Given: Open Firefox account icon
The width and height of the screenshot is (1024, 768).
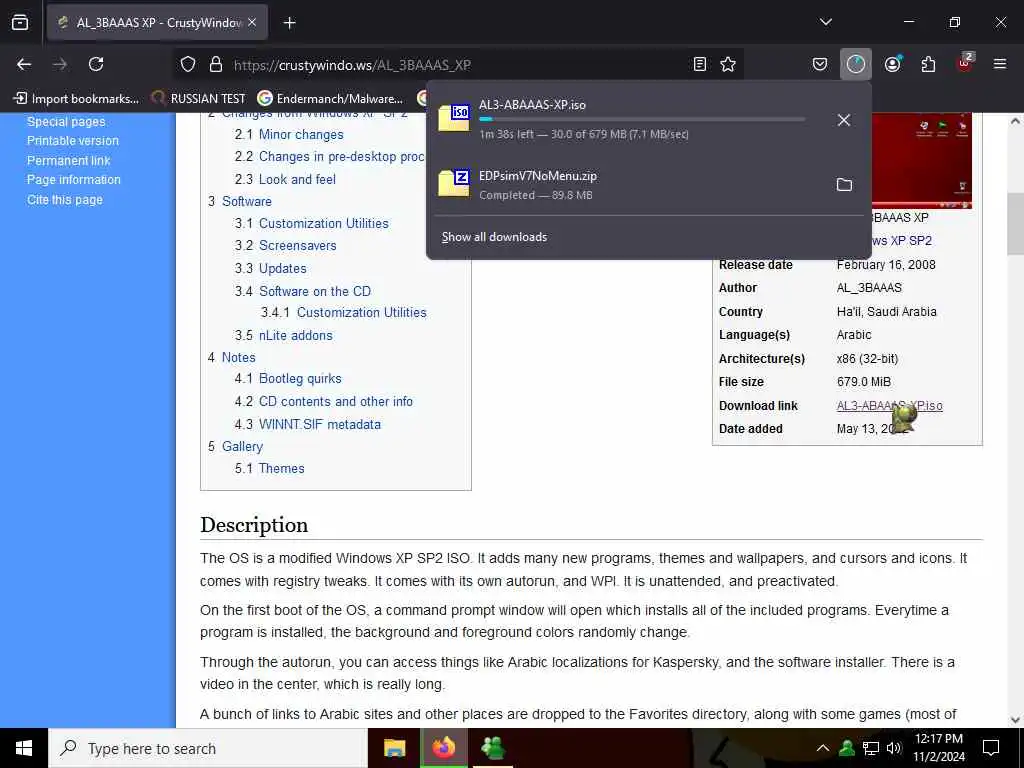Looking at the screenshot, I should (892, 64).
